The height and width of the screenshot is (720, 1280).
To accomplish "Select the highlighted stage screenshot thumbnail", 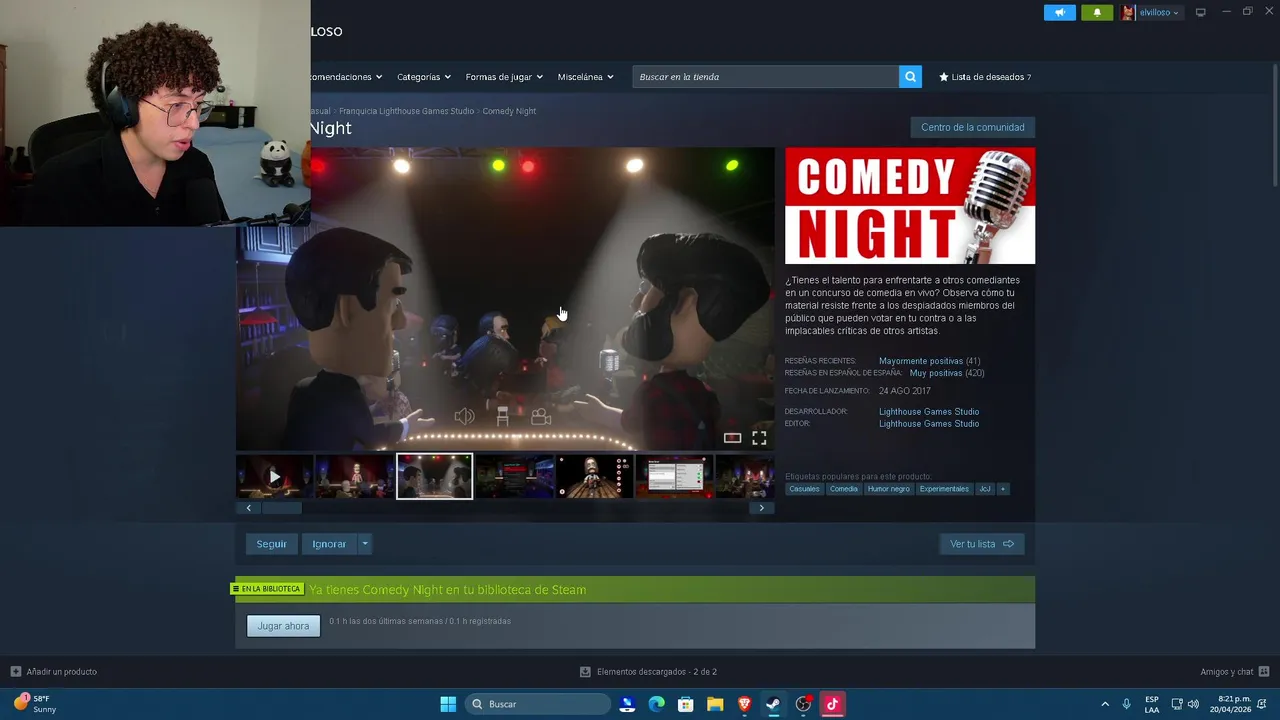I will pos(434,477).
